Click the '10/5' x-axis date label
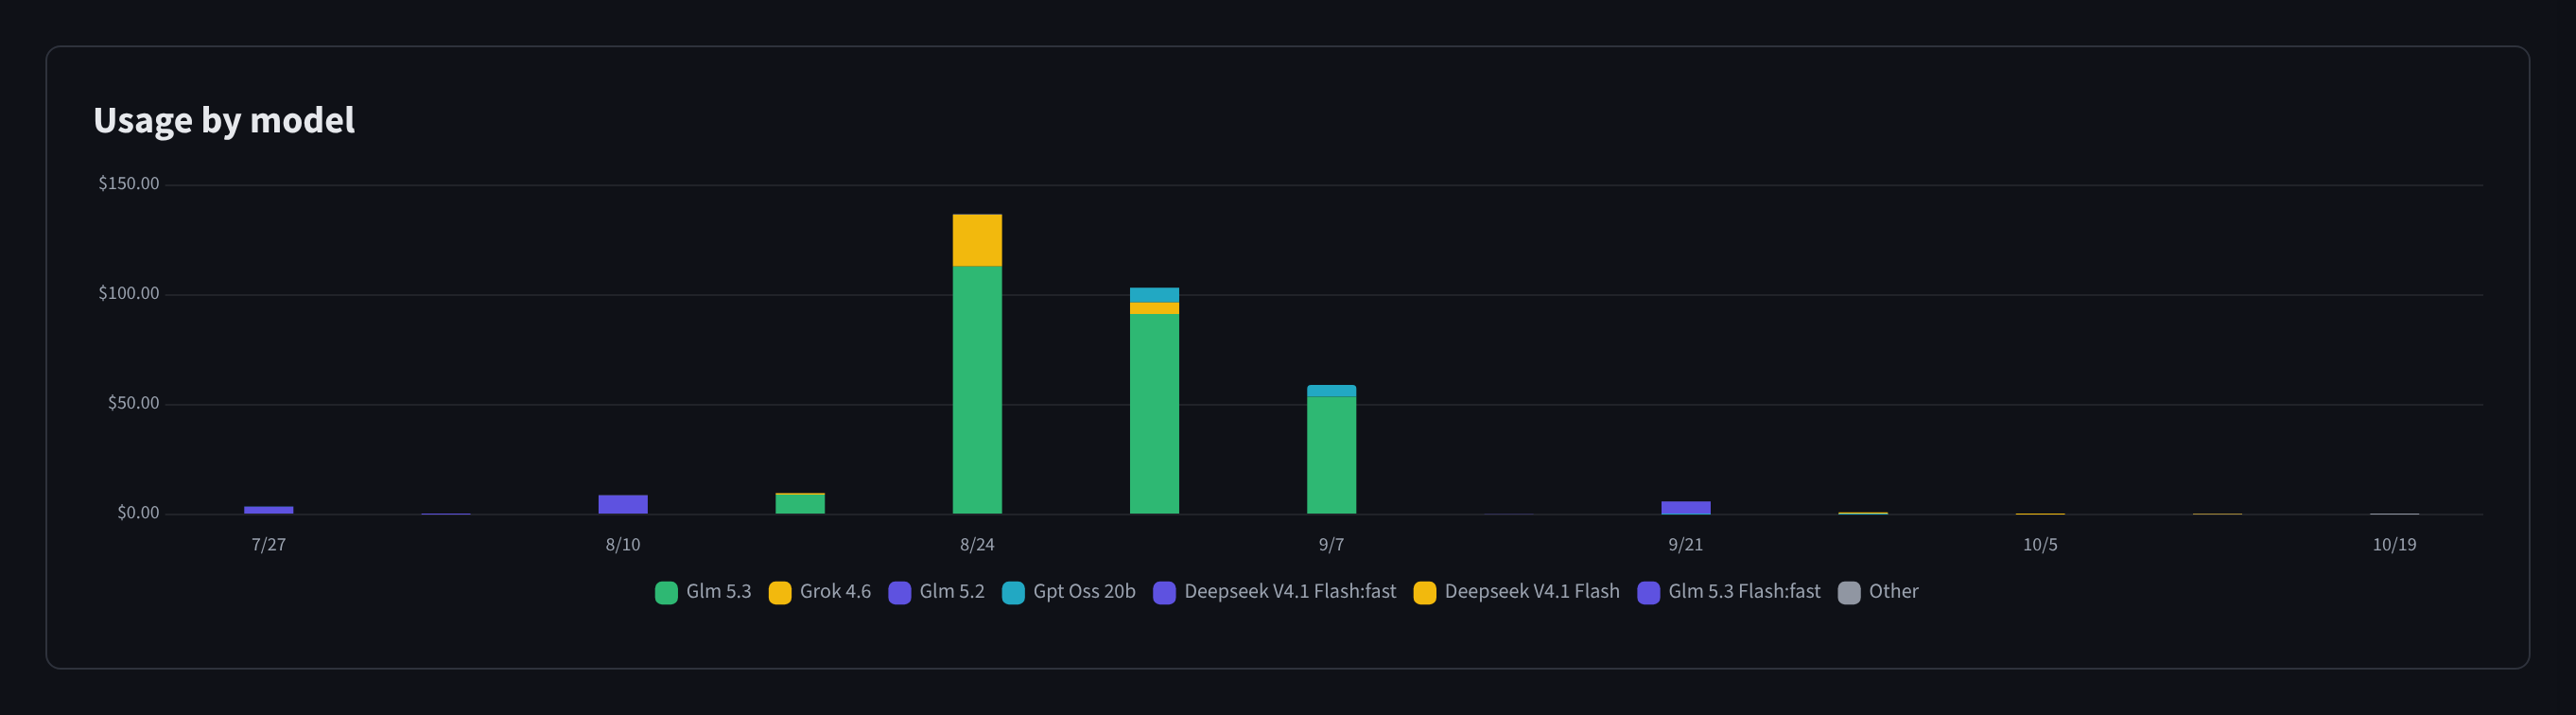2576x715 pixels. (x=2040, y=544)
